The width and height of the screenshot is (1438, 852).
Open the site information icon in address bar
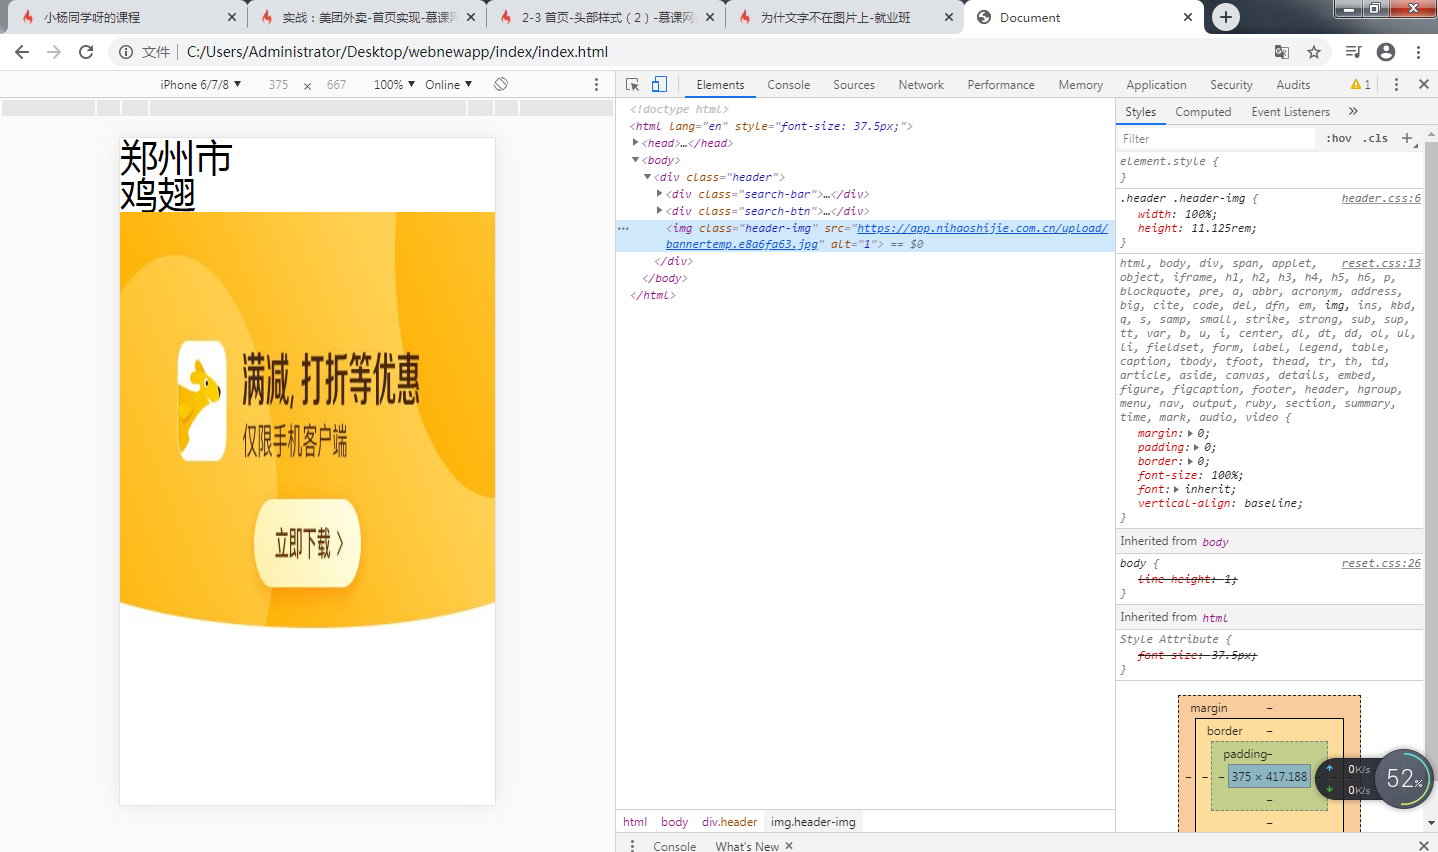point(126,52)
